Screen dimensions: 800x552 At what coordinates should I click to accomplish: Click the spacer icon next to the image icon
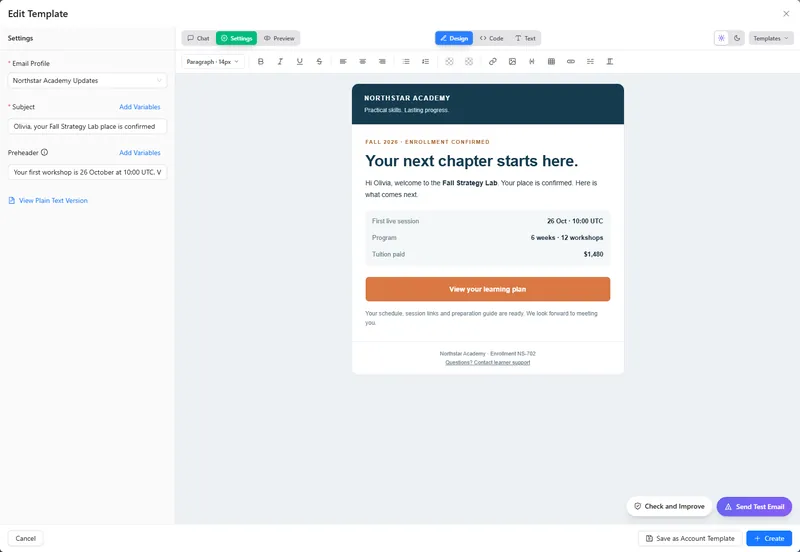pos(532,62)
